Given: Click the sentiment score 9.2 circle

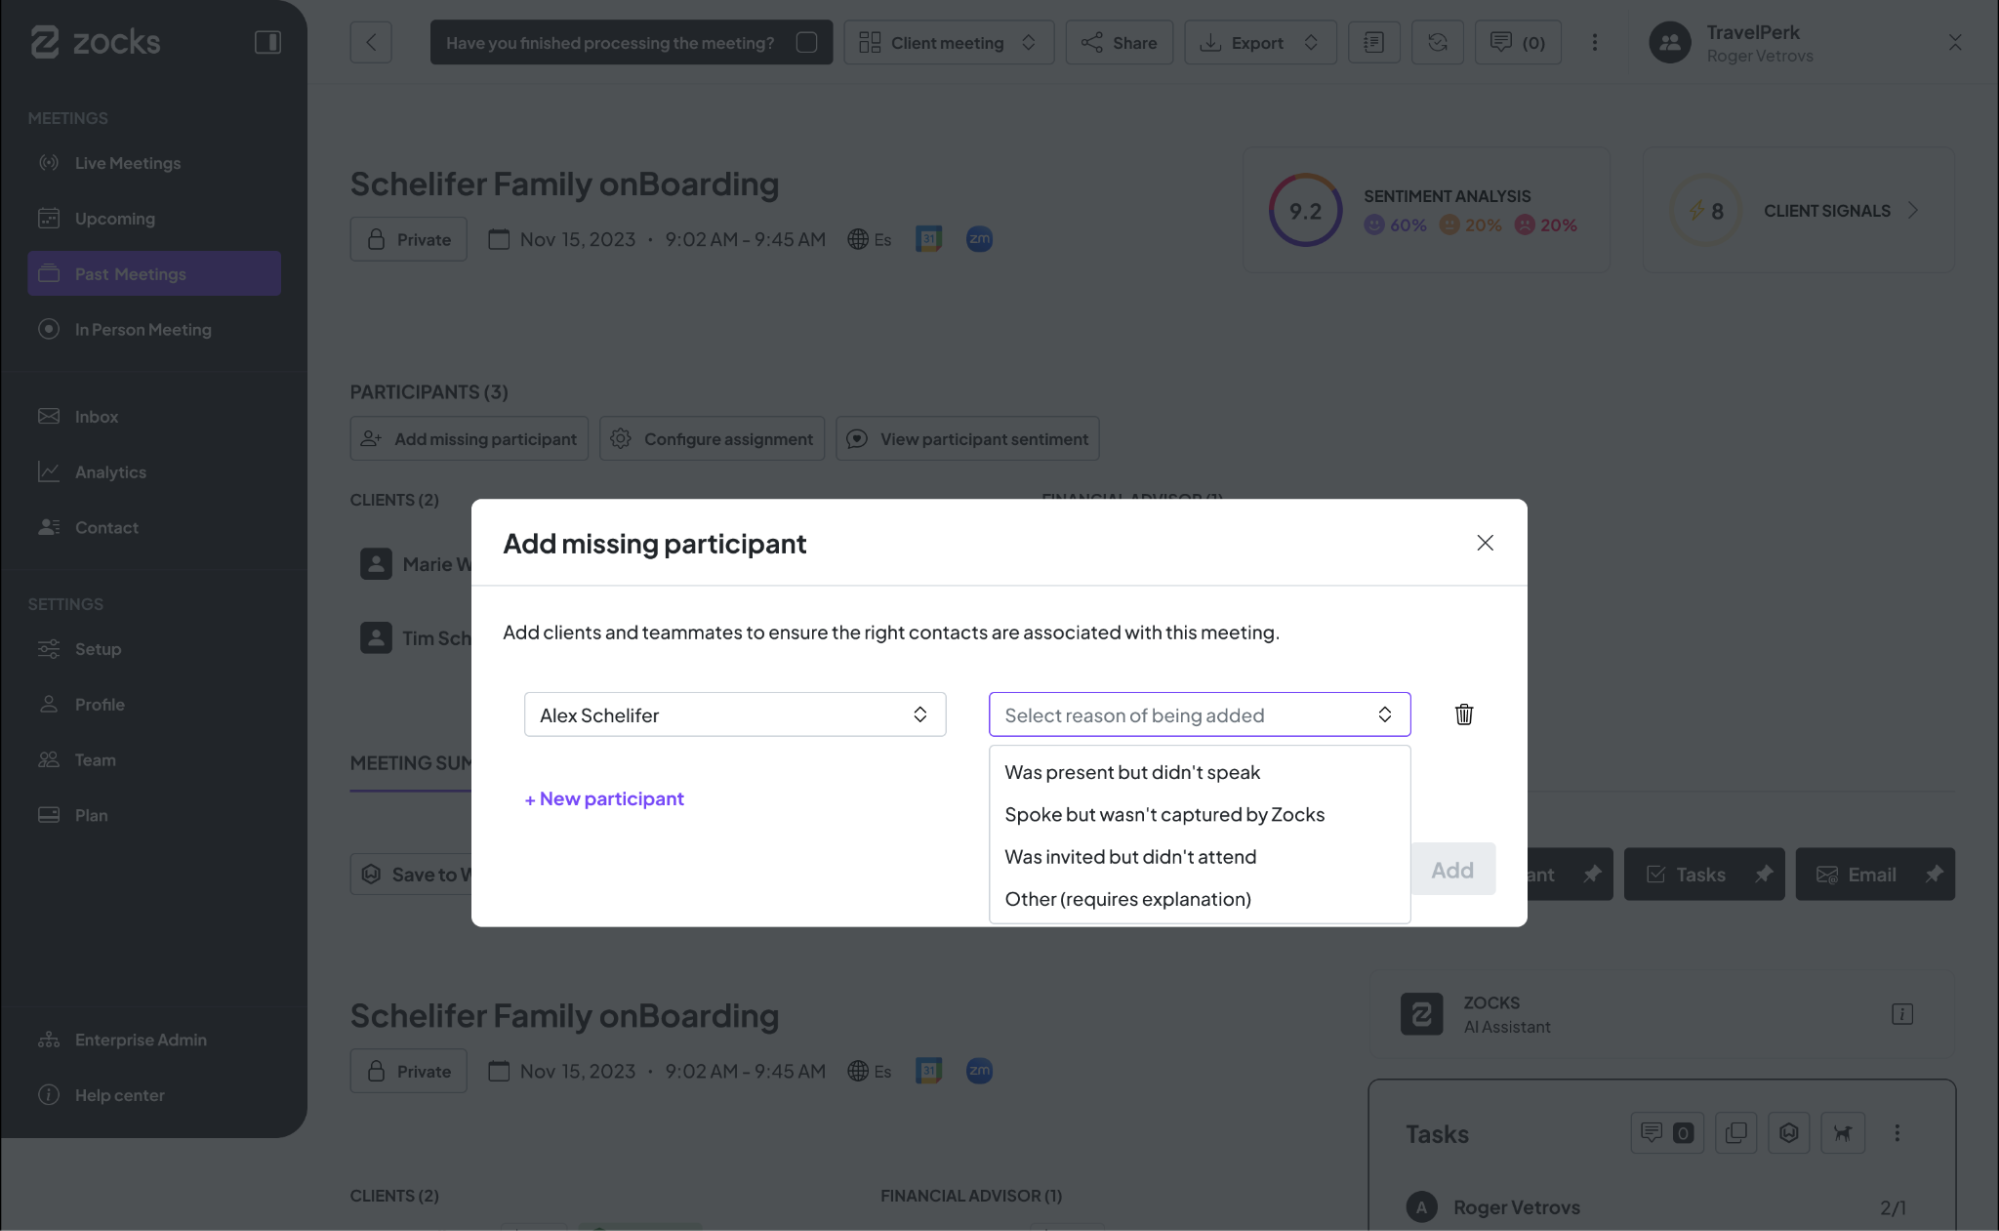Looking at the screenshot, I should click(1304, 210).
